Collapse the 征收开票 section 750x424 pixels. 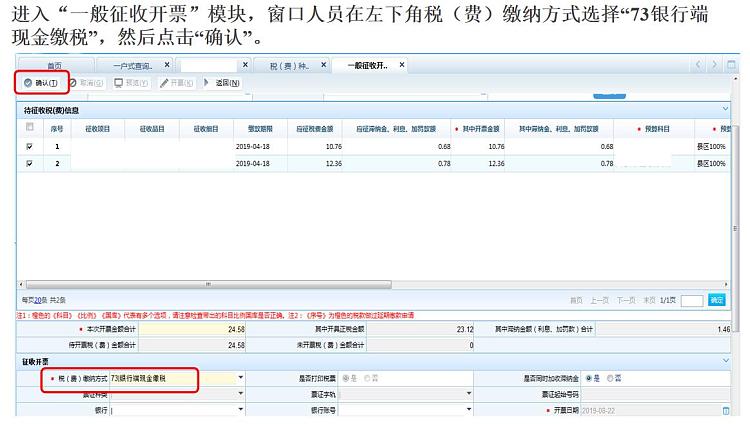pyautogui.click(x=725, y=360)
